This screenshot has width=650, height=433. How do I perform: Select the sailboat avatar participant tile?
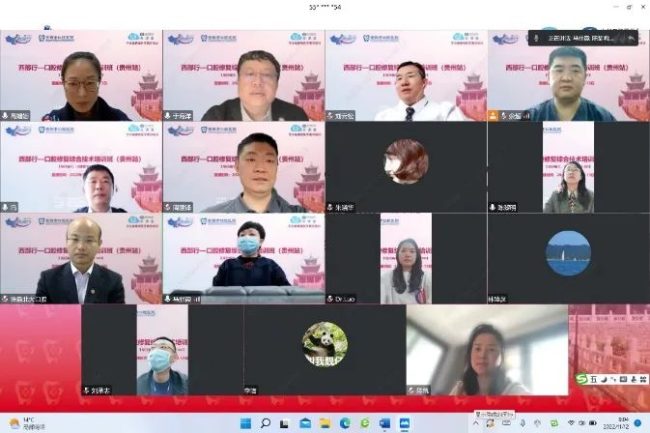click(567, 253)
